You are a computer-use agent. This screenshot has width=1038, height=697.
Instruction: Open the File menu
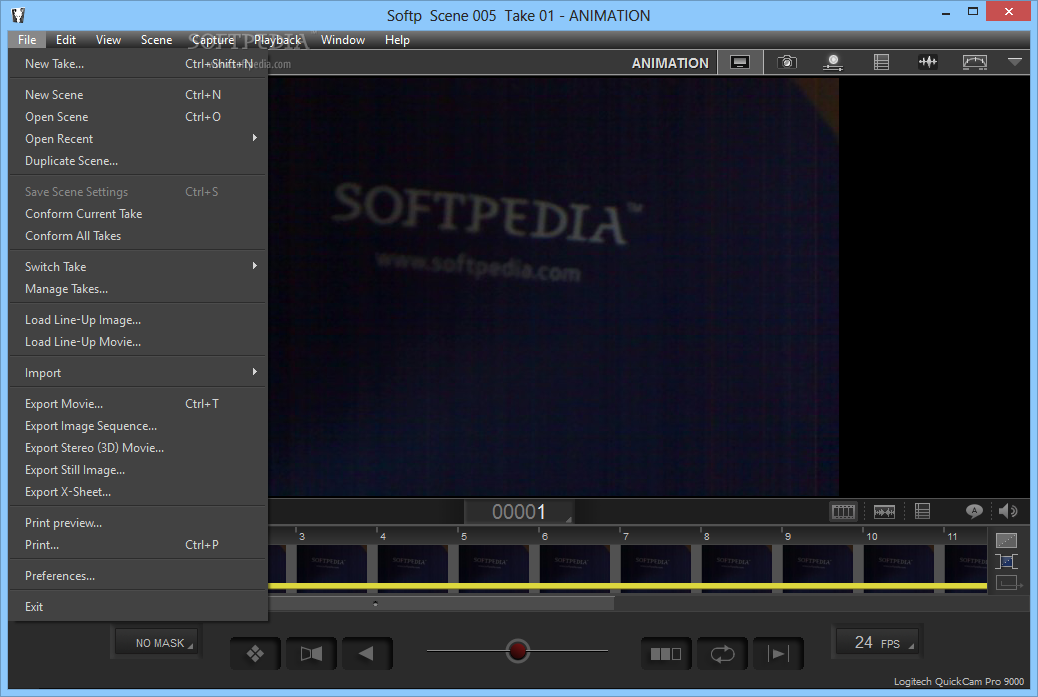[27, 40]
